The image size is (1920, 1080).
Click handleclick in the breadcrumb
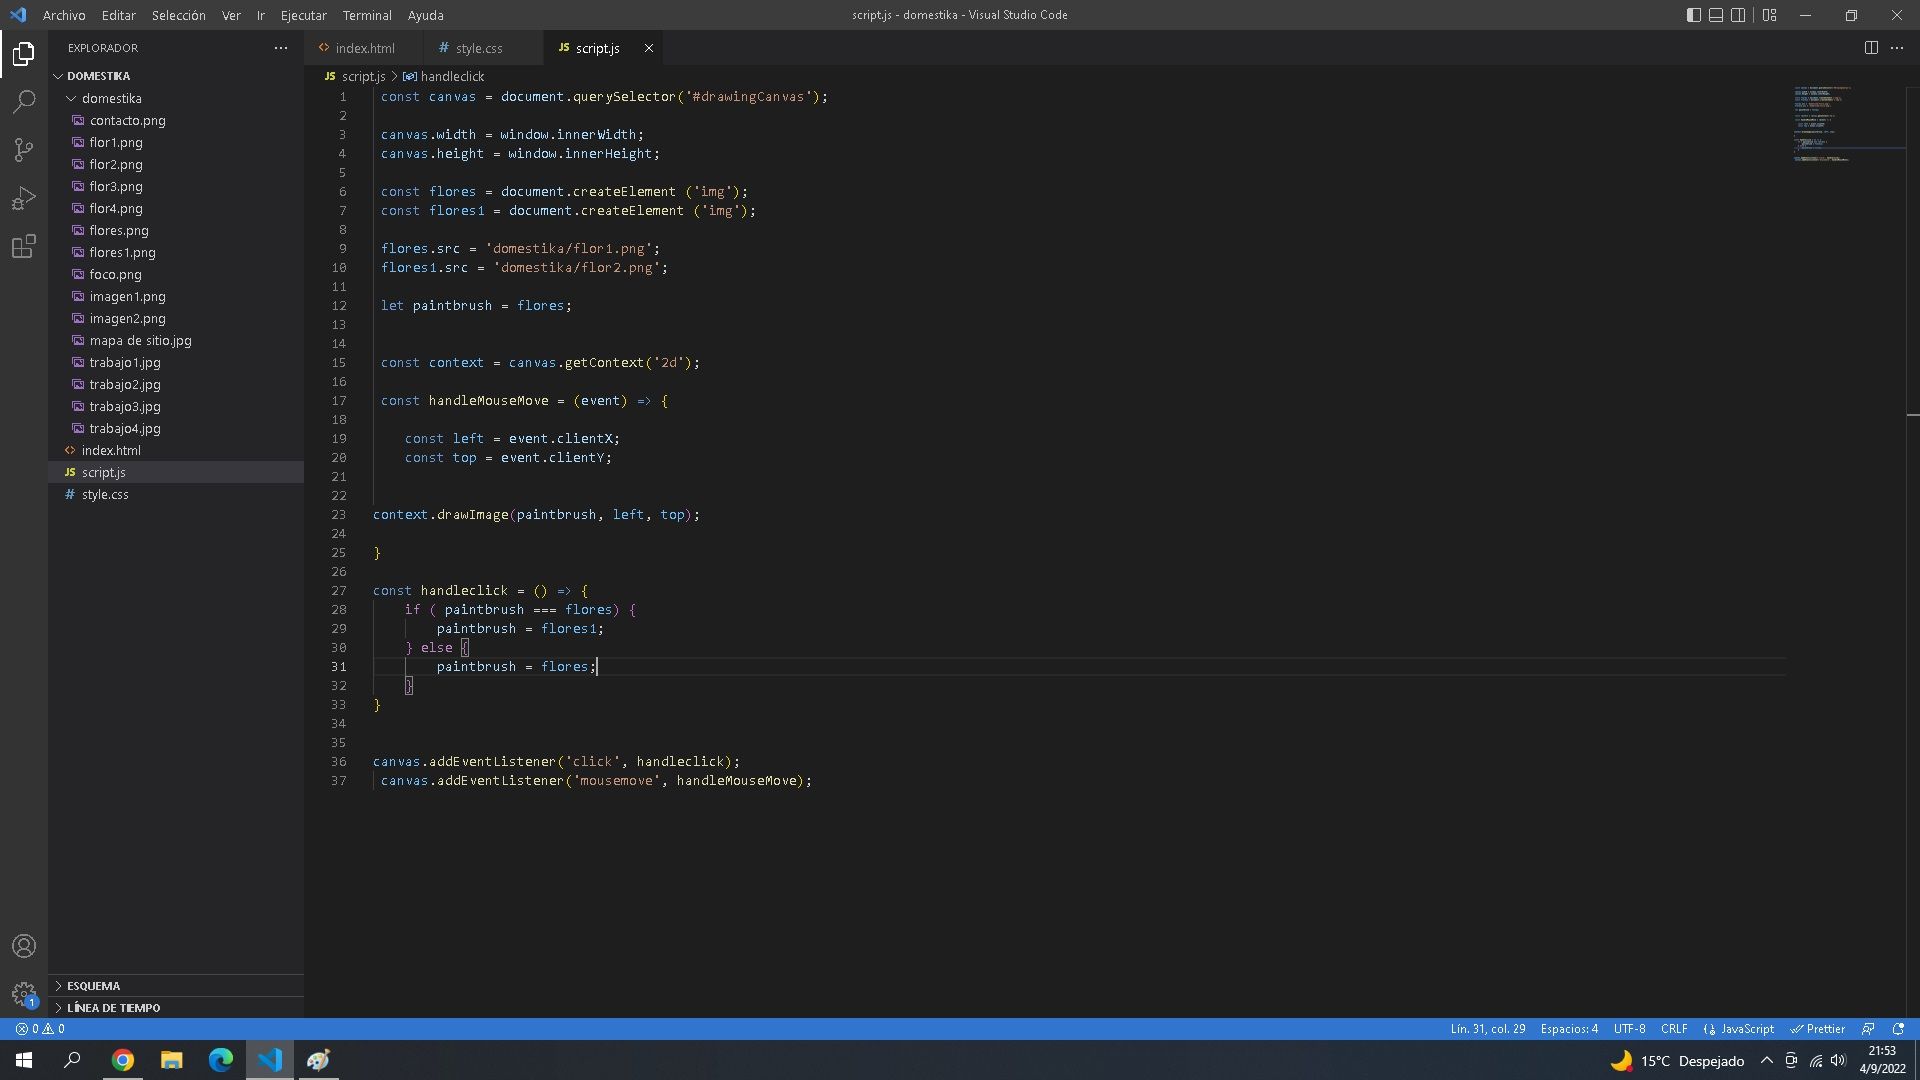[452, 76]
